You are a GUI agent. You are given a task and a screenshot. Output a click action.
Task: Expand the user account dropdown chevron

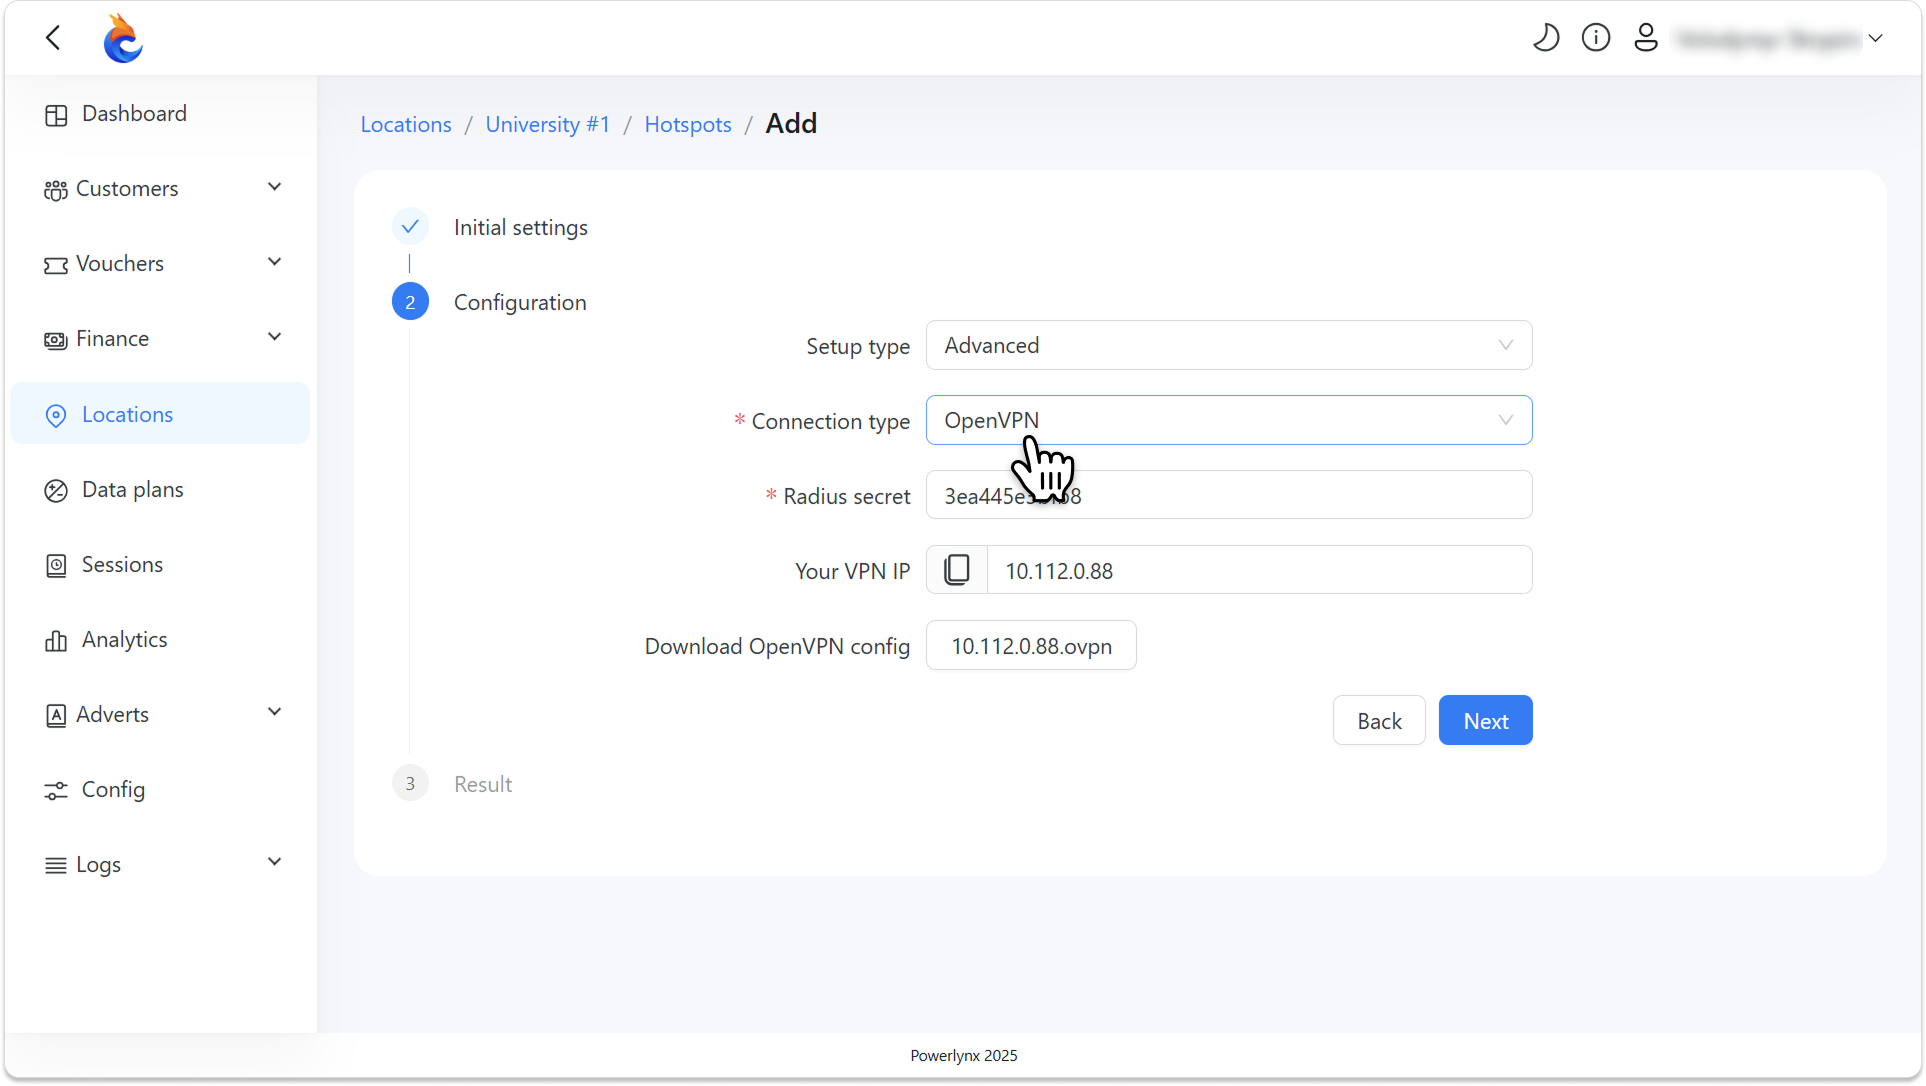click(1876, 39)
